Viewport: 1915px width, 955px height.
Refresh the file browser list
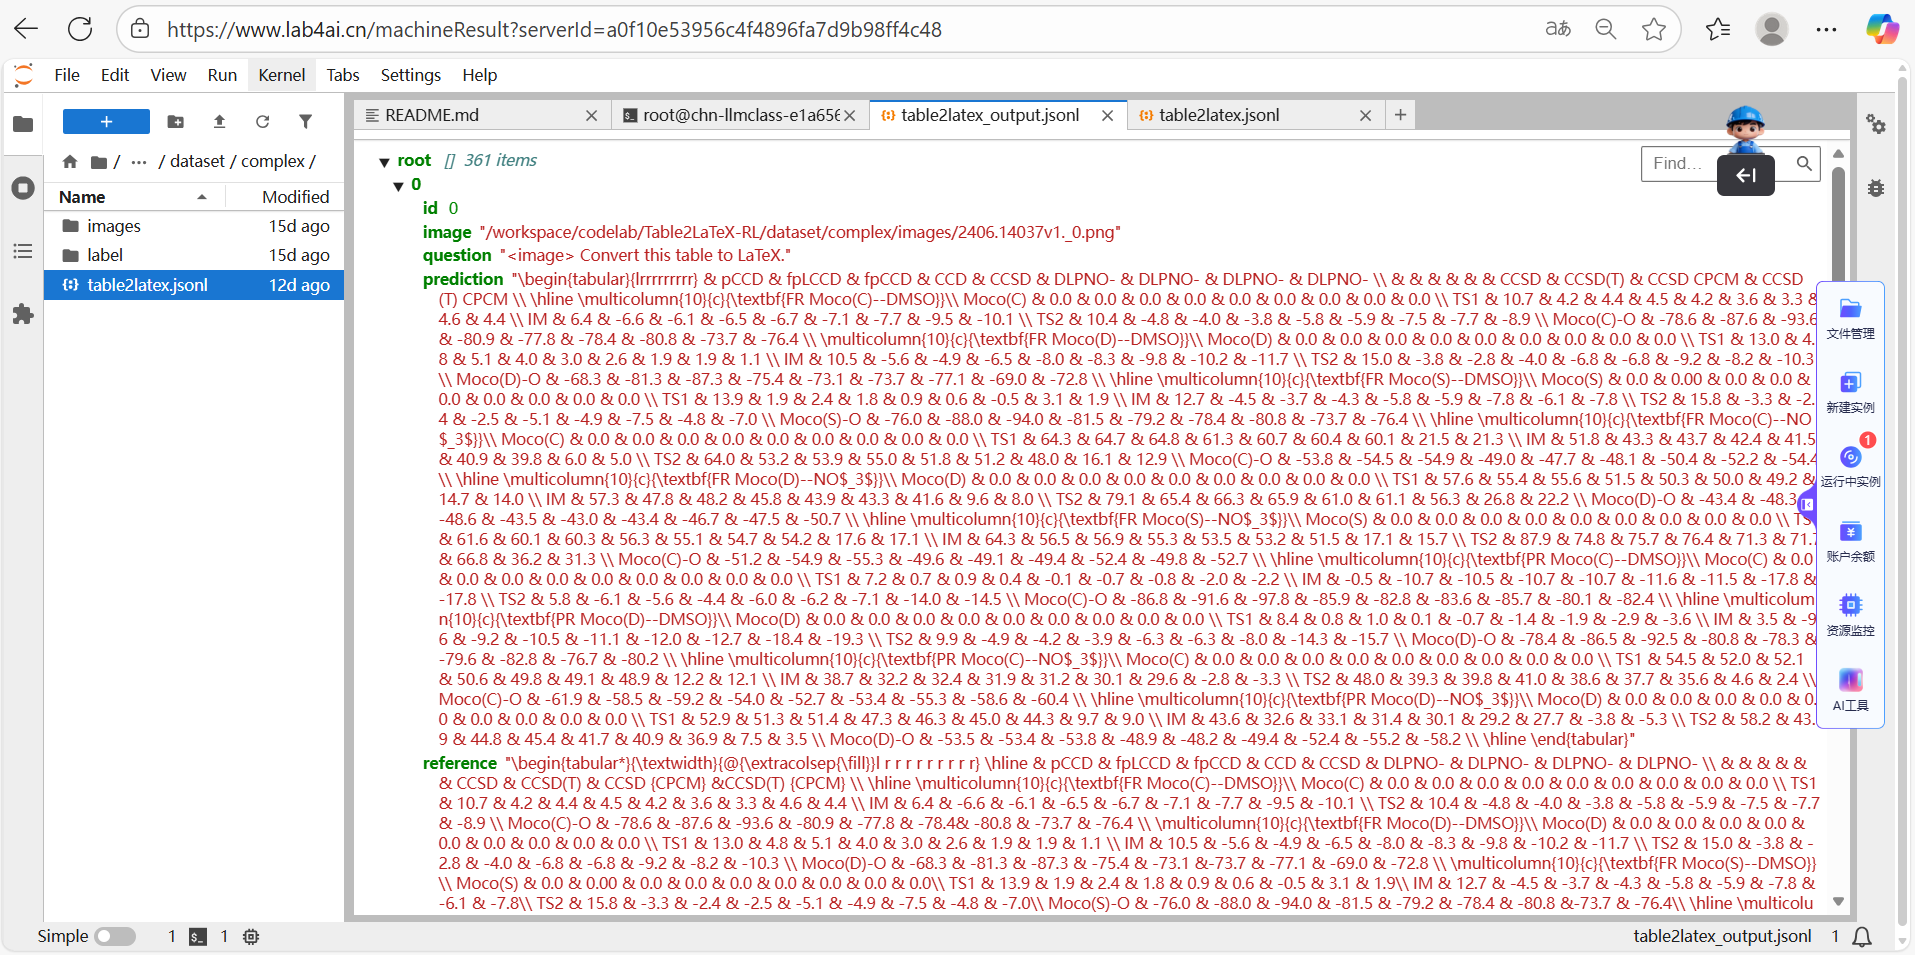pos(262,122)
